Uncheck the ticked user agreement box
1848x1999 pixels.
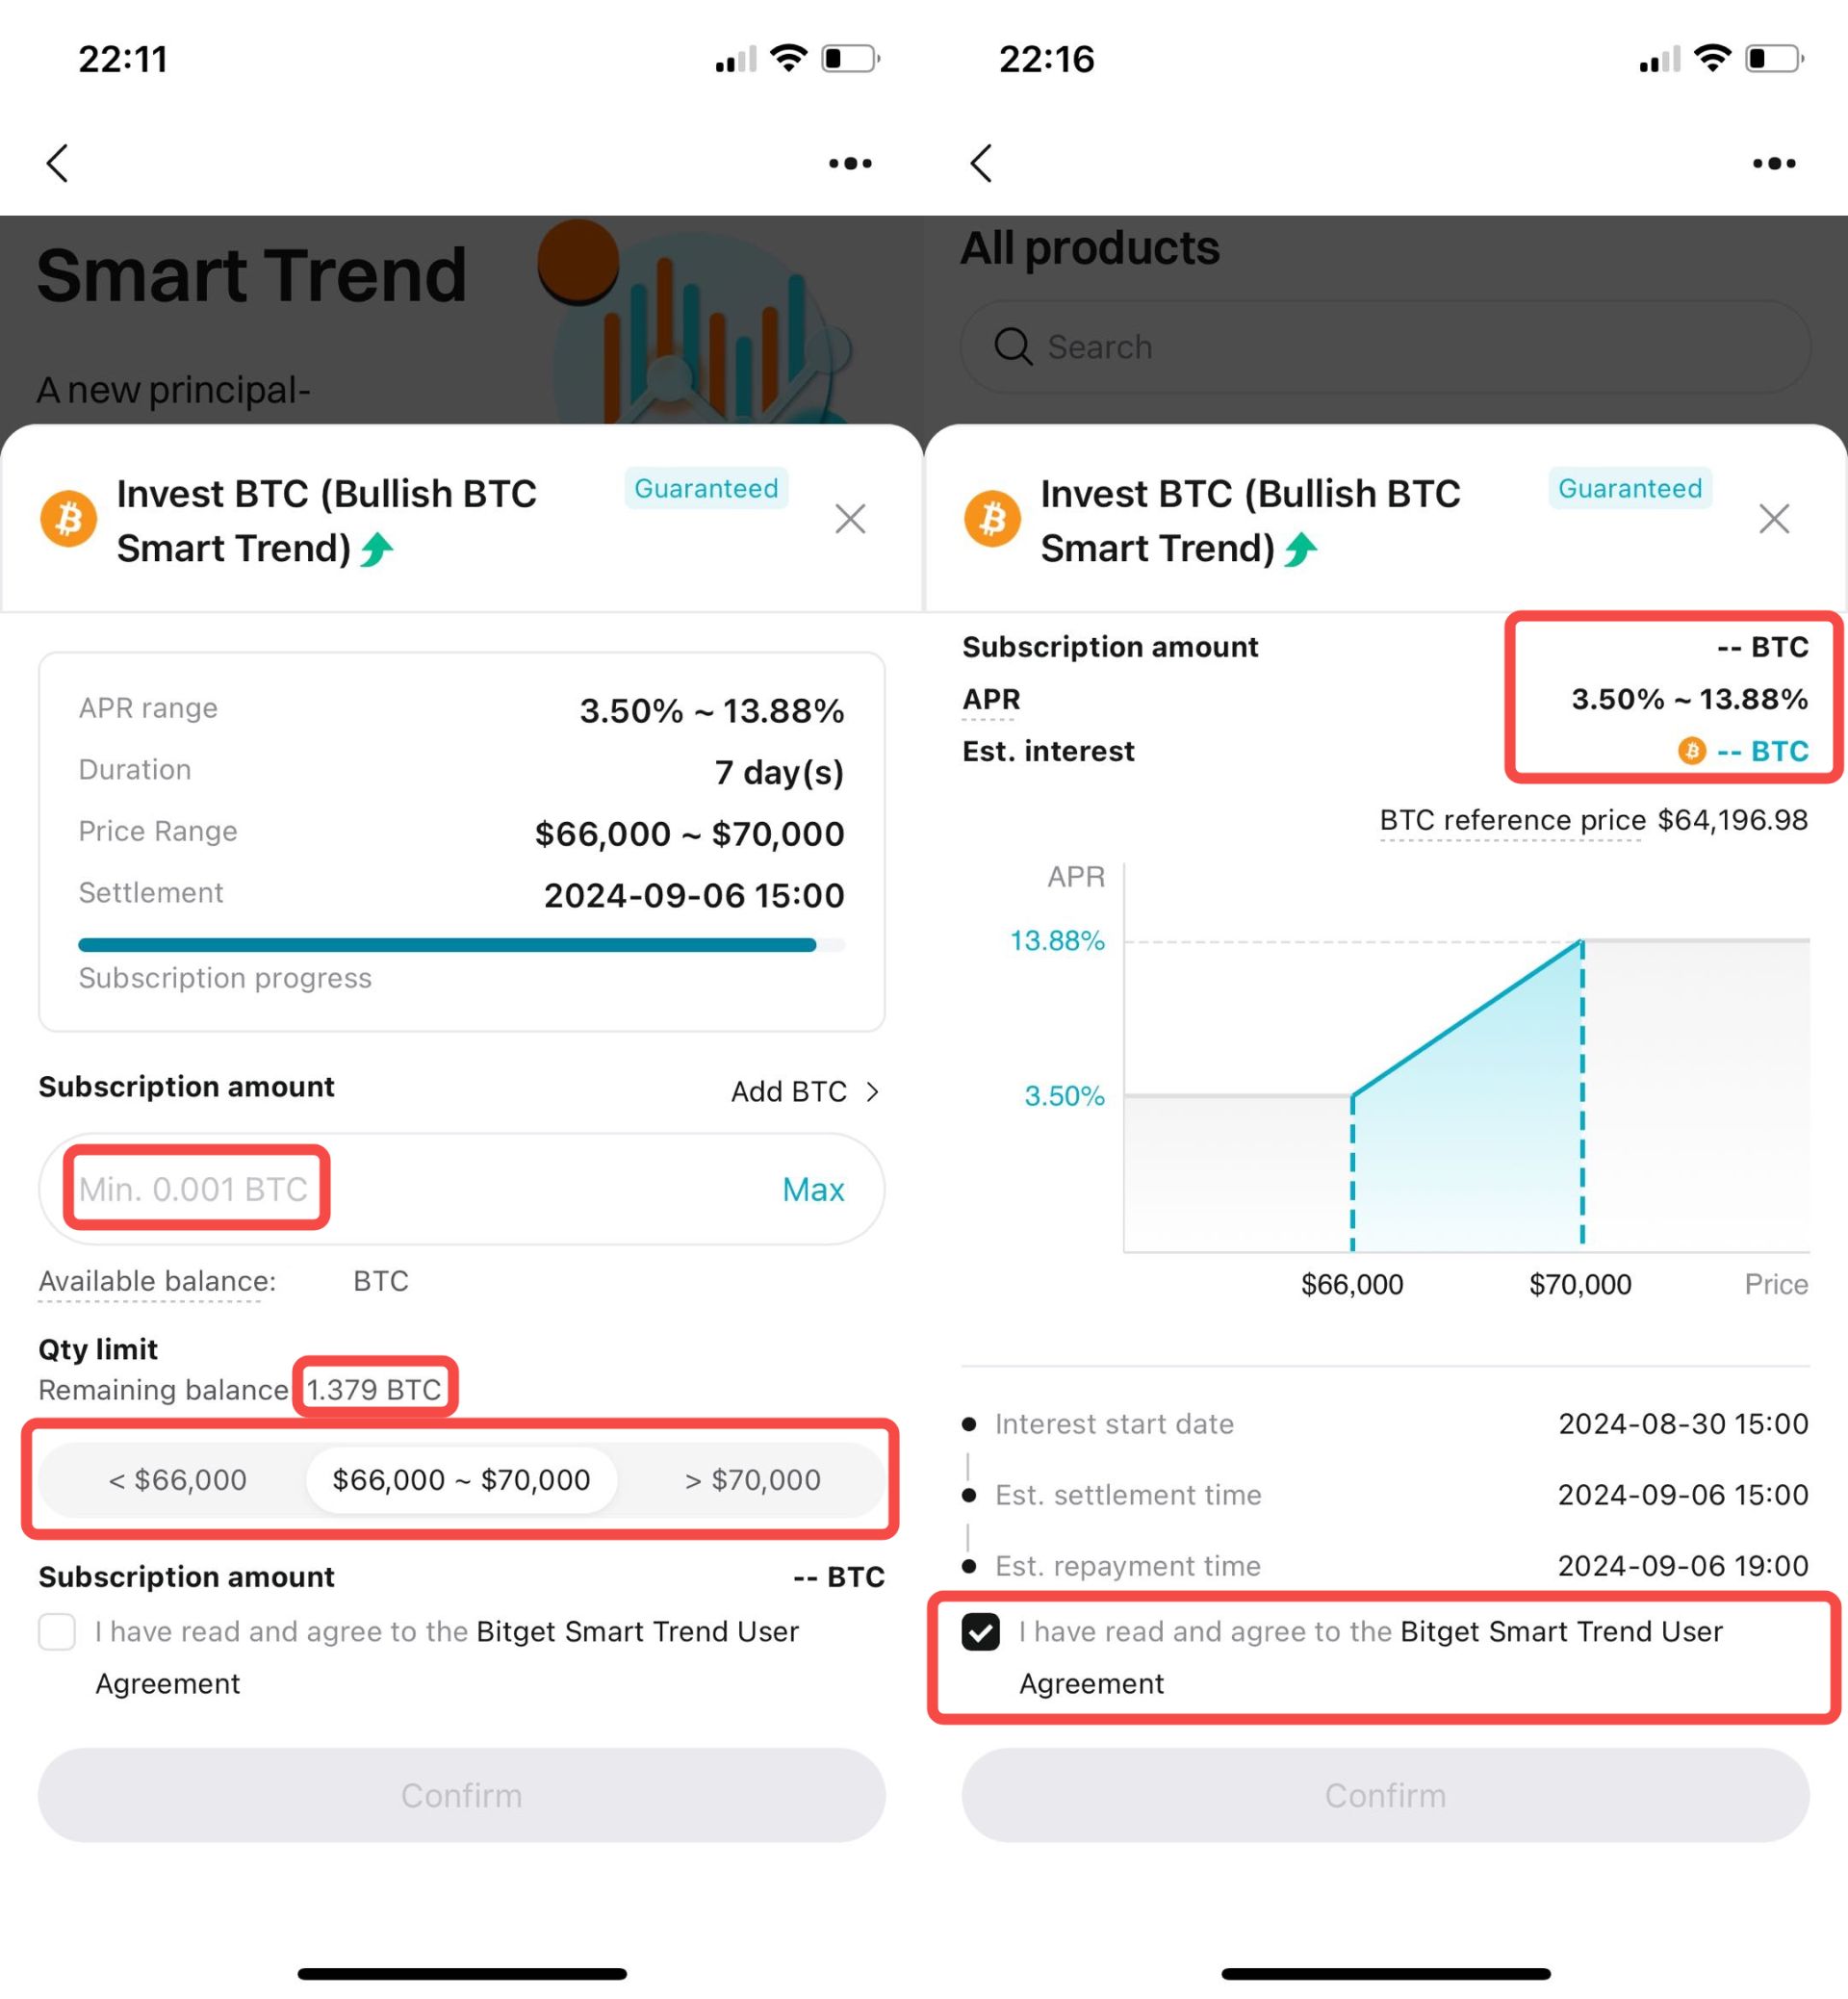click(981, 1631)
